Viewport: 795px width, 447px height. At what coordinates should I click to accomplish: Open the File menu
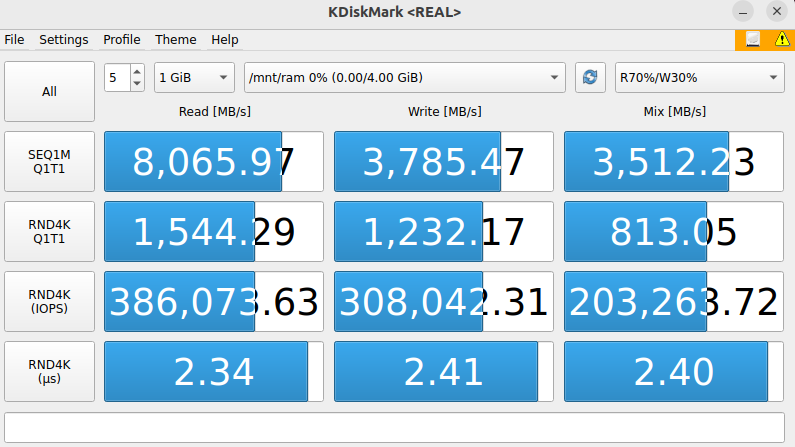pos(14,40)
